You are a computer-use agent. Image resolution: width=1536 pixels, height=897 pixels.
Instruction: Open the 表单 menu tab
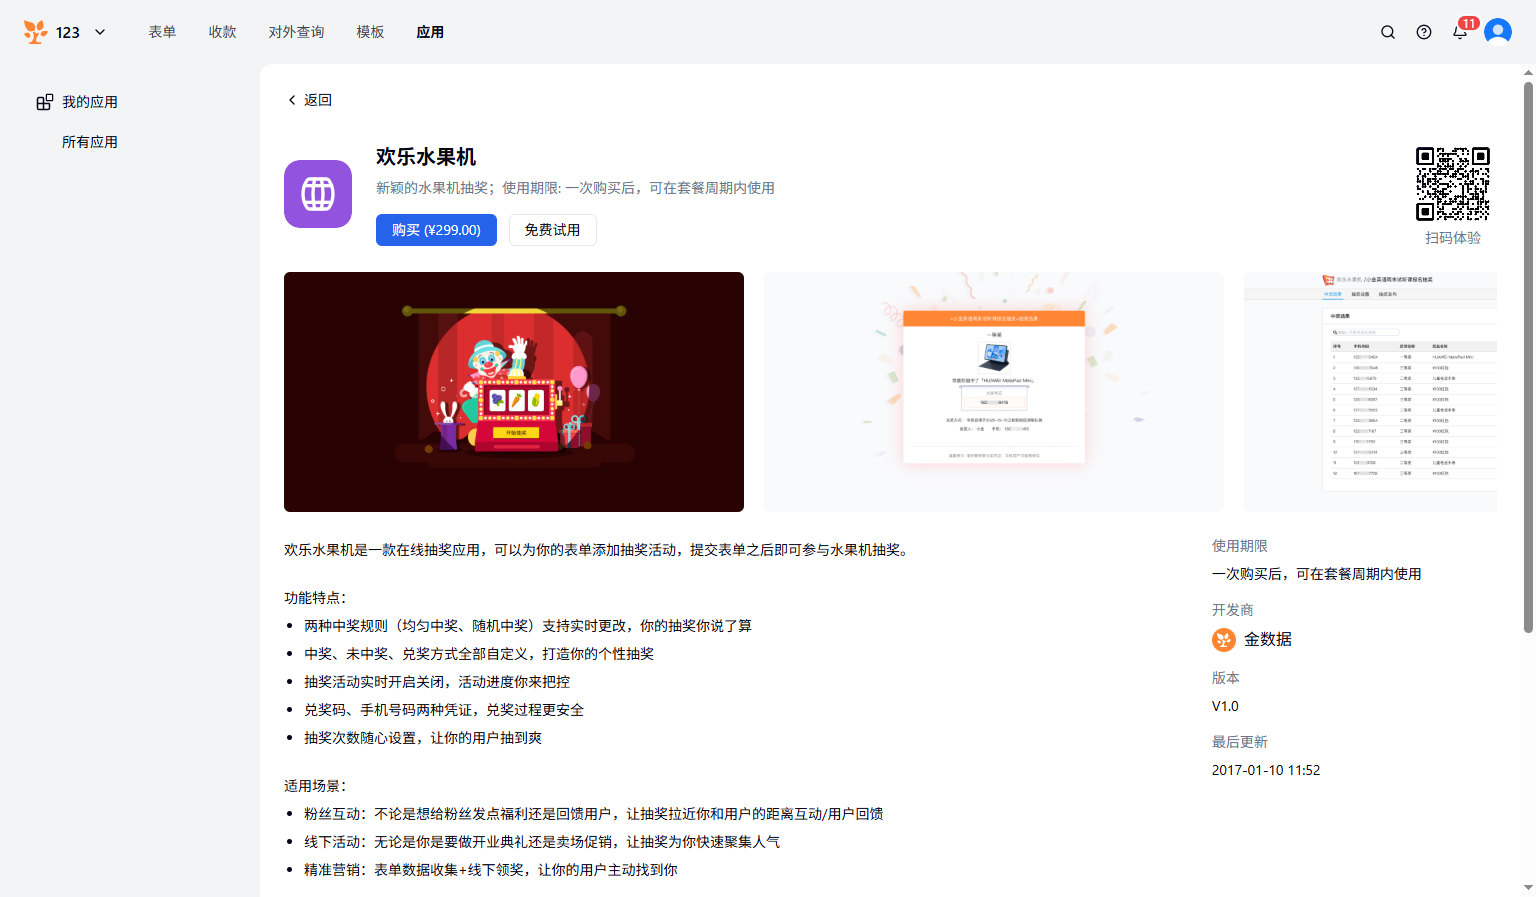162,32
